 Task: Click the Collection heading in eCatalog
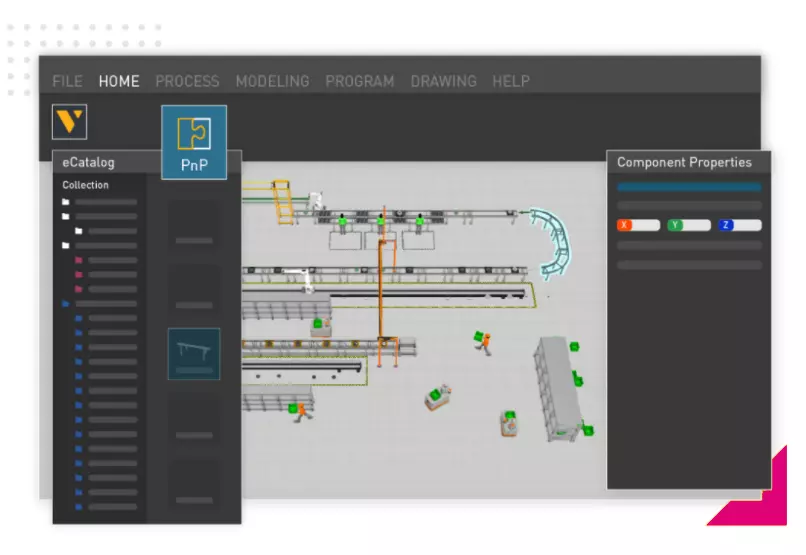click(x=85, y=185)
